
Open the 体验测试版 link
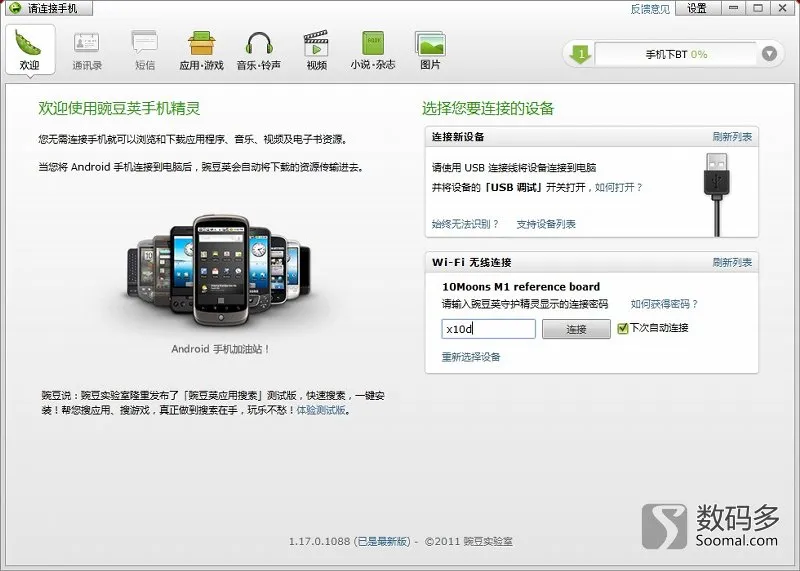click(321, 410)
